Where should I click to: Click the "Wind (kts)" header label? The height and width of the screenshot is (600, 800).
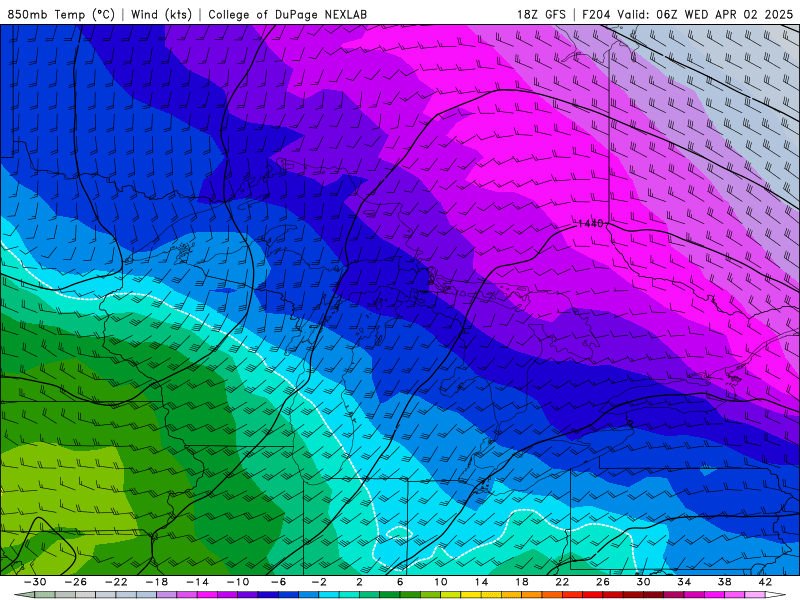pyautogui.click(x=161, y=14)
